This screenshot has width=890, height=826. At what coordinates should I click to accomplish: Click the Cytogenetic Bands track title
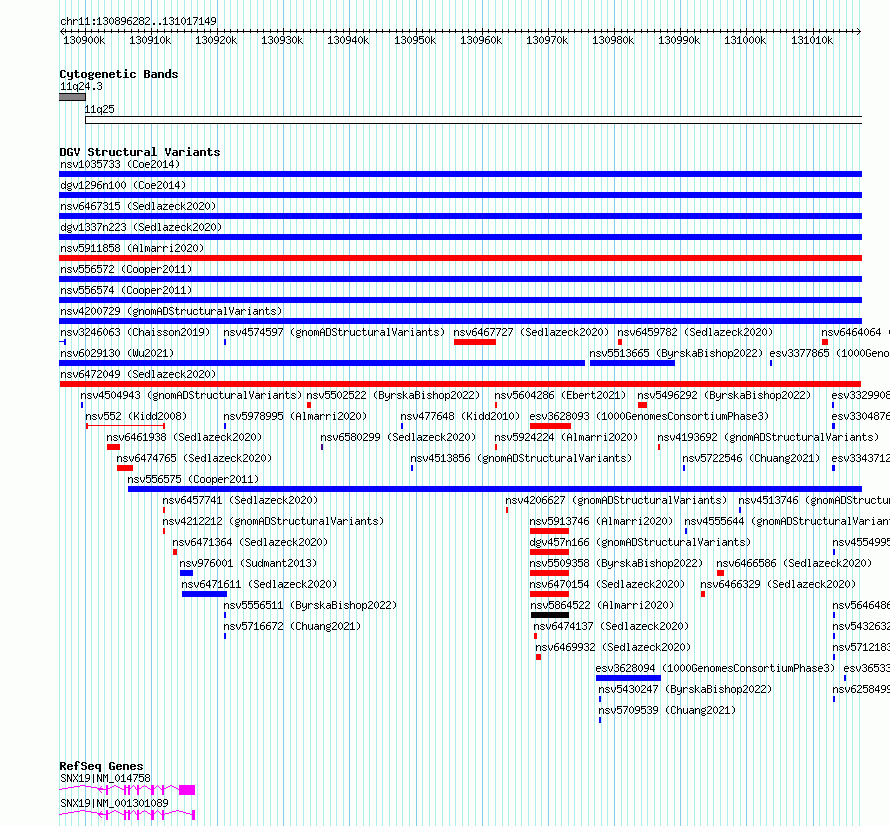(x=119, y=74)
